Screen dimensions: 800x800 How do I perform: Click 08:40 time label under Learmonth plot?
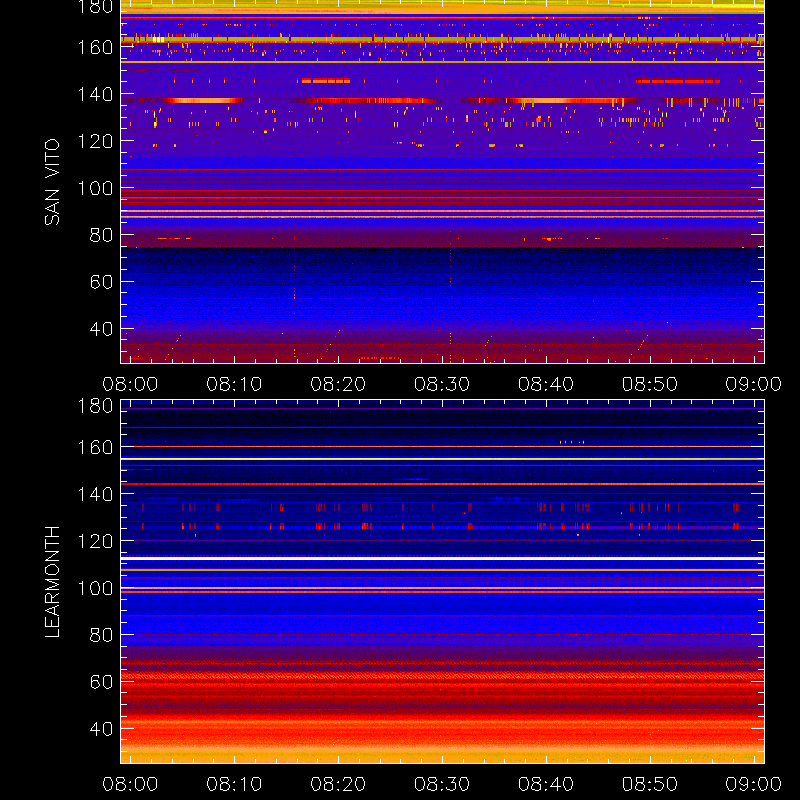[546, 784]
